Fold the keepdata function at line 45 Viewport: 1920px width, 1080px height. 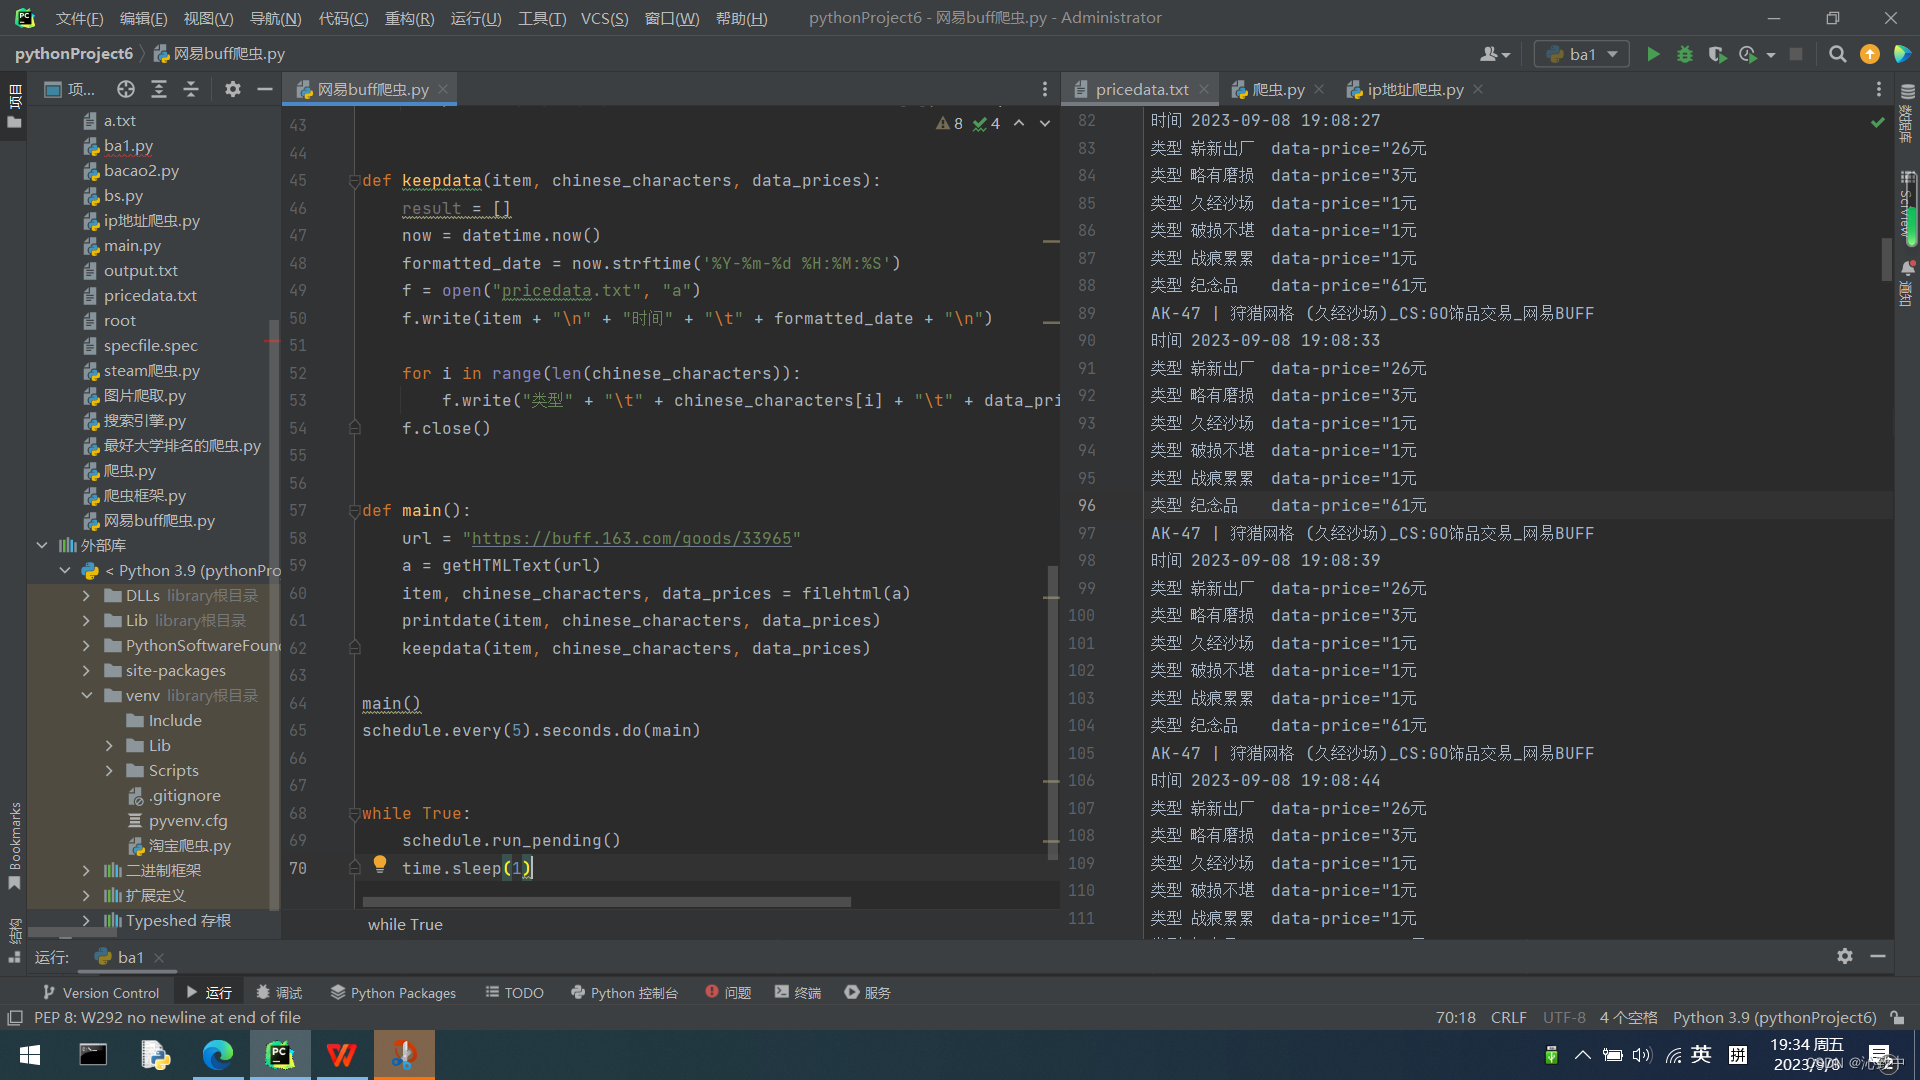tap(354, 181)
